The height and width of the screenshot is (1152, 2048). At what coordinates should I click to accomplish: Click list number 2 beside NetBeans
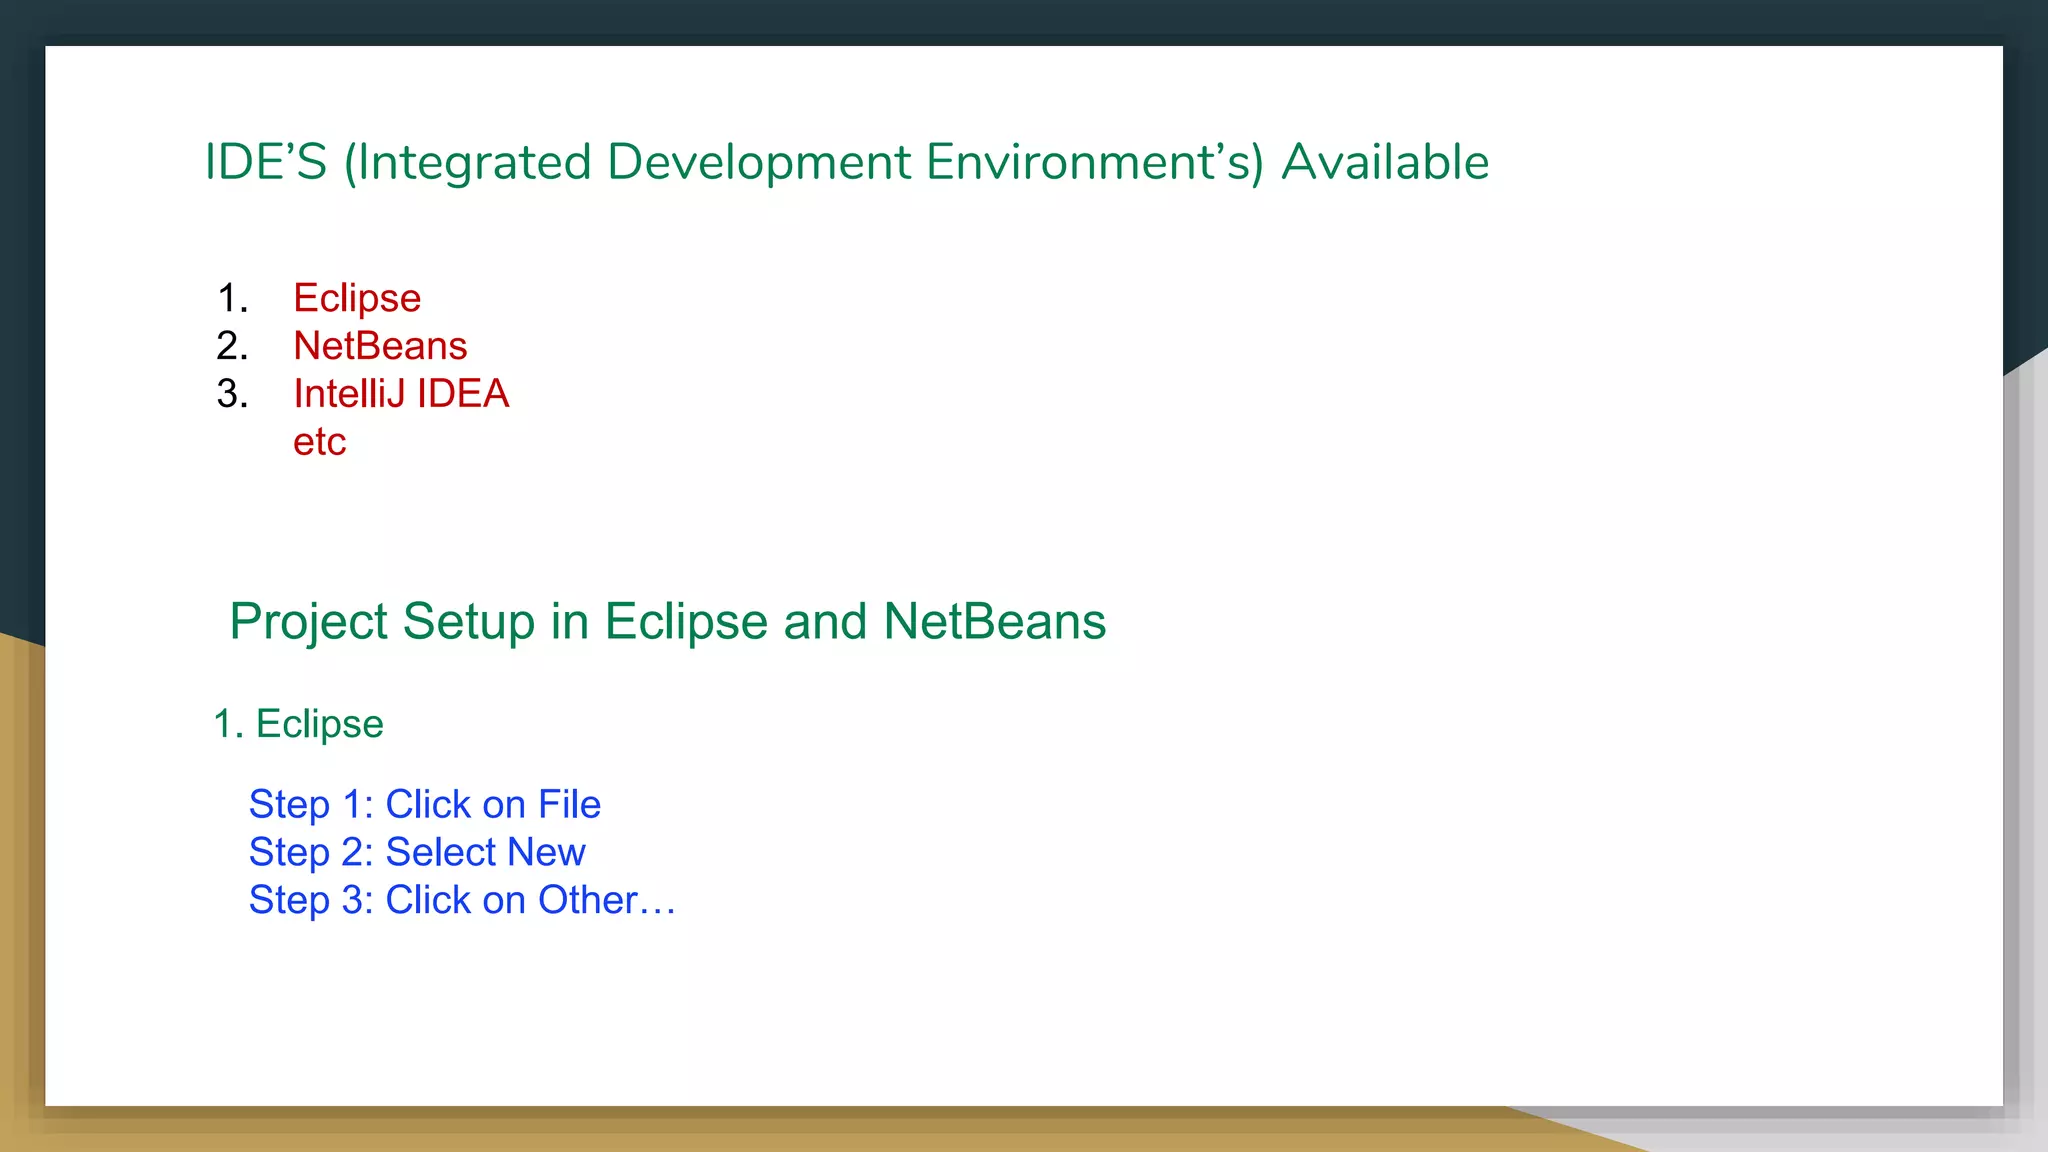click(x=232, y=346)
